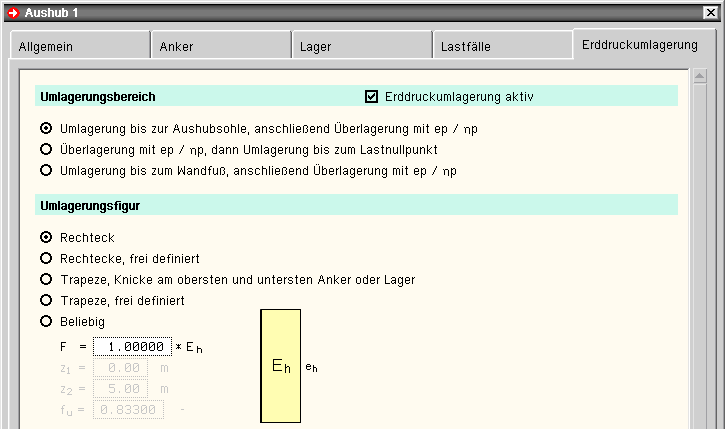The image size is (725, 429).
Task: Choose Trapeze with Knicke at Anker or Lager
Action: click(46, 280)
